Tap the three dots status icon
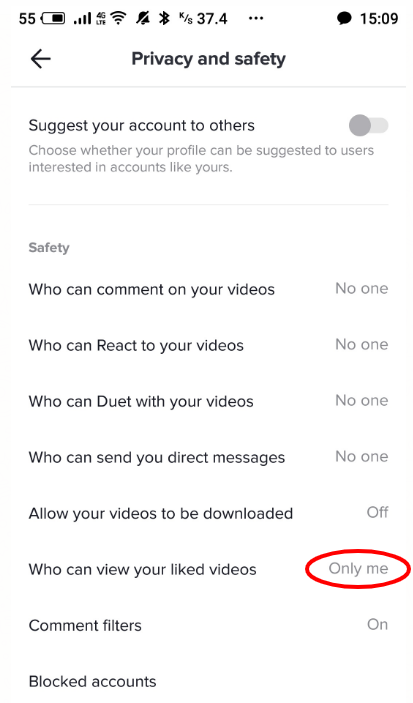The height and width of the screenshot is (703, 413). 256,18
